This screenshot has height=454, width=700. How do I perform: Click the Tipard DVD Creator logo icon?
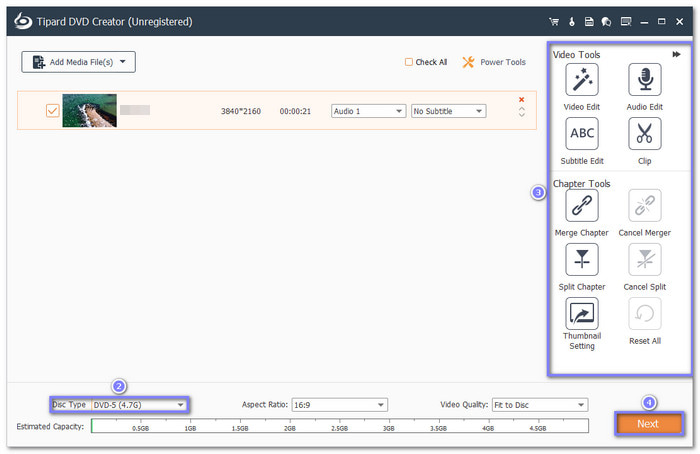[x=23, y=21]
